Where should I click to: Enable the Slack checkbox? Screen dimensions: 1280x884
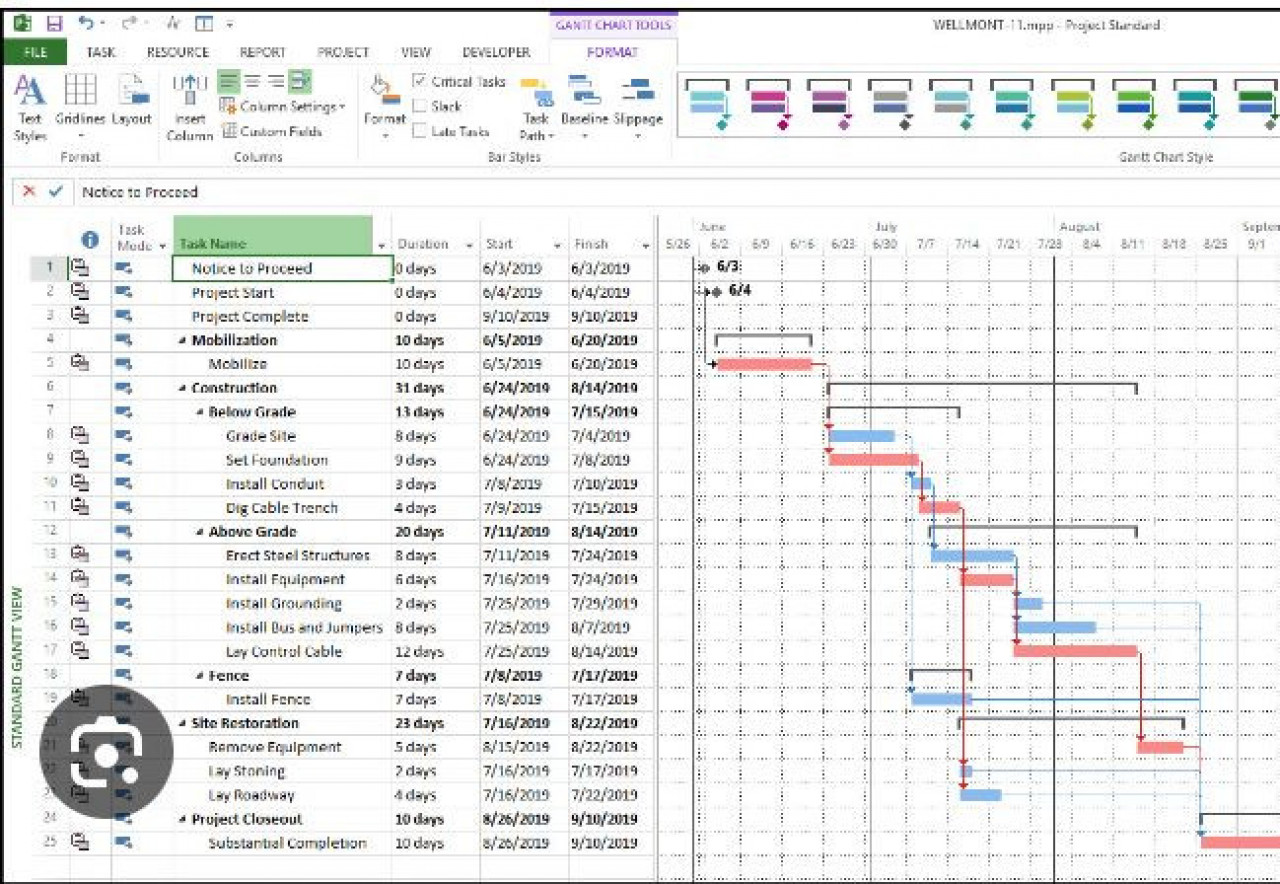[420, 106]
